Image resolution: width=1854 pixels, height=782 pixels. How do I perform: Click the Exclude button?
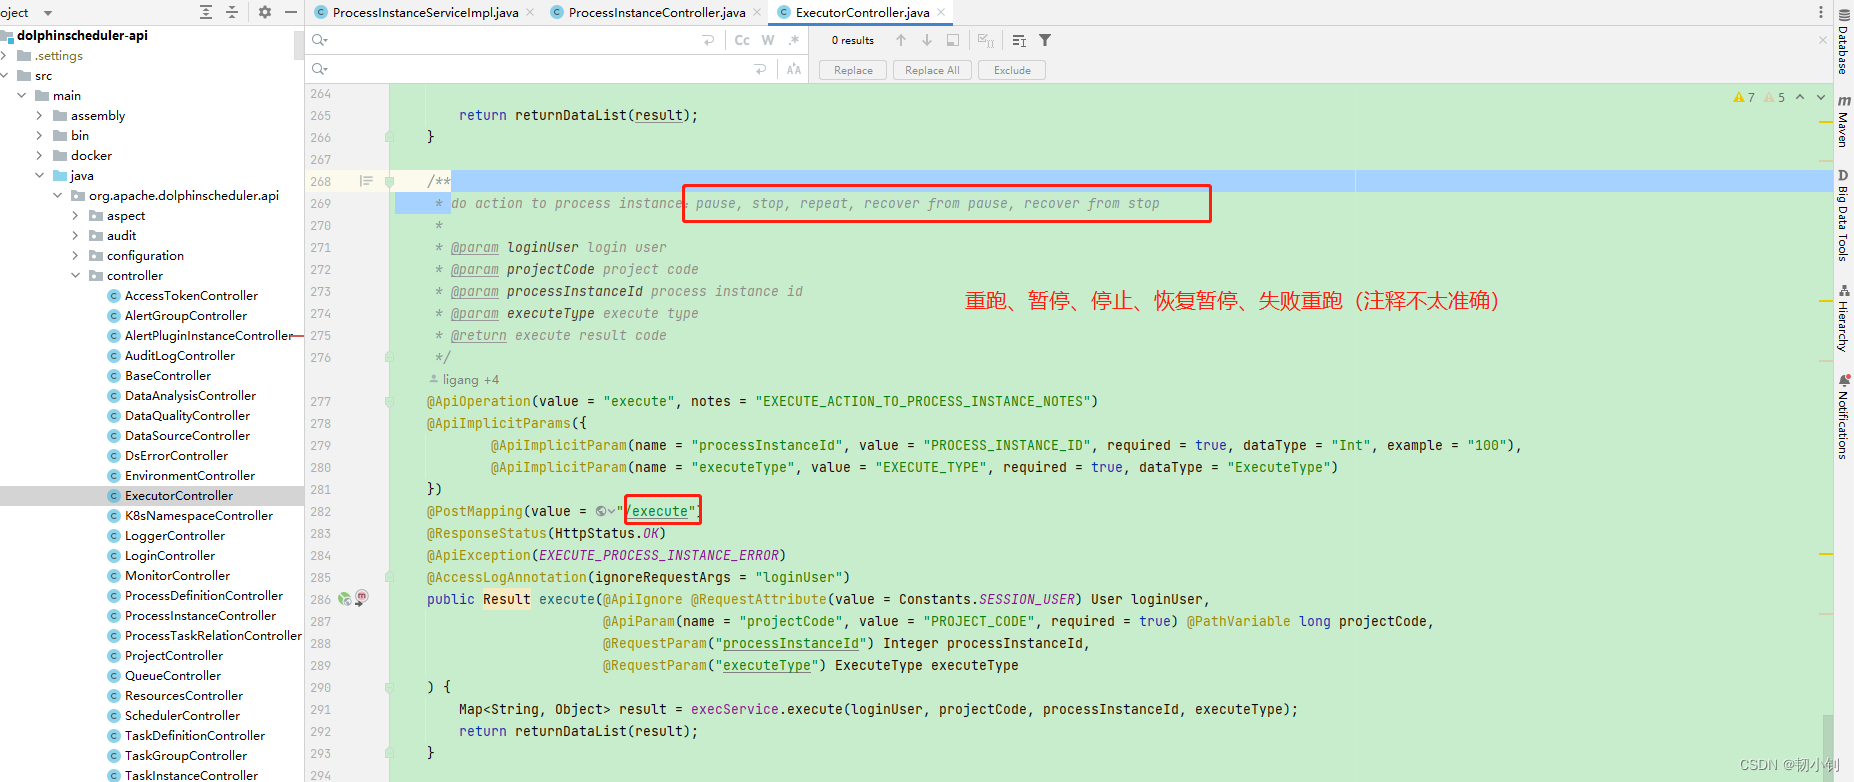pyautogui.click(x=1012, y=70)
